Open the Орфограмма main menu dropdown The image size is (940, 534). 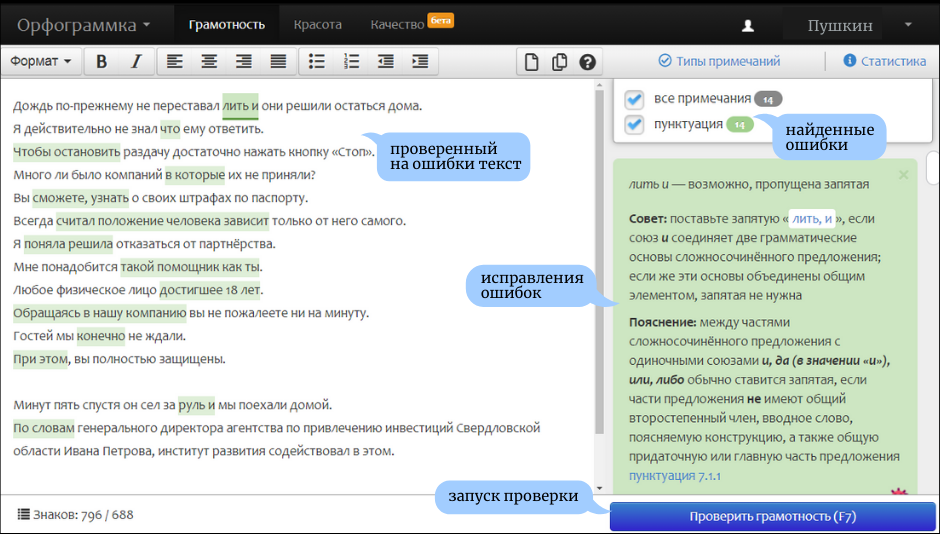[84, 25]
